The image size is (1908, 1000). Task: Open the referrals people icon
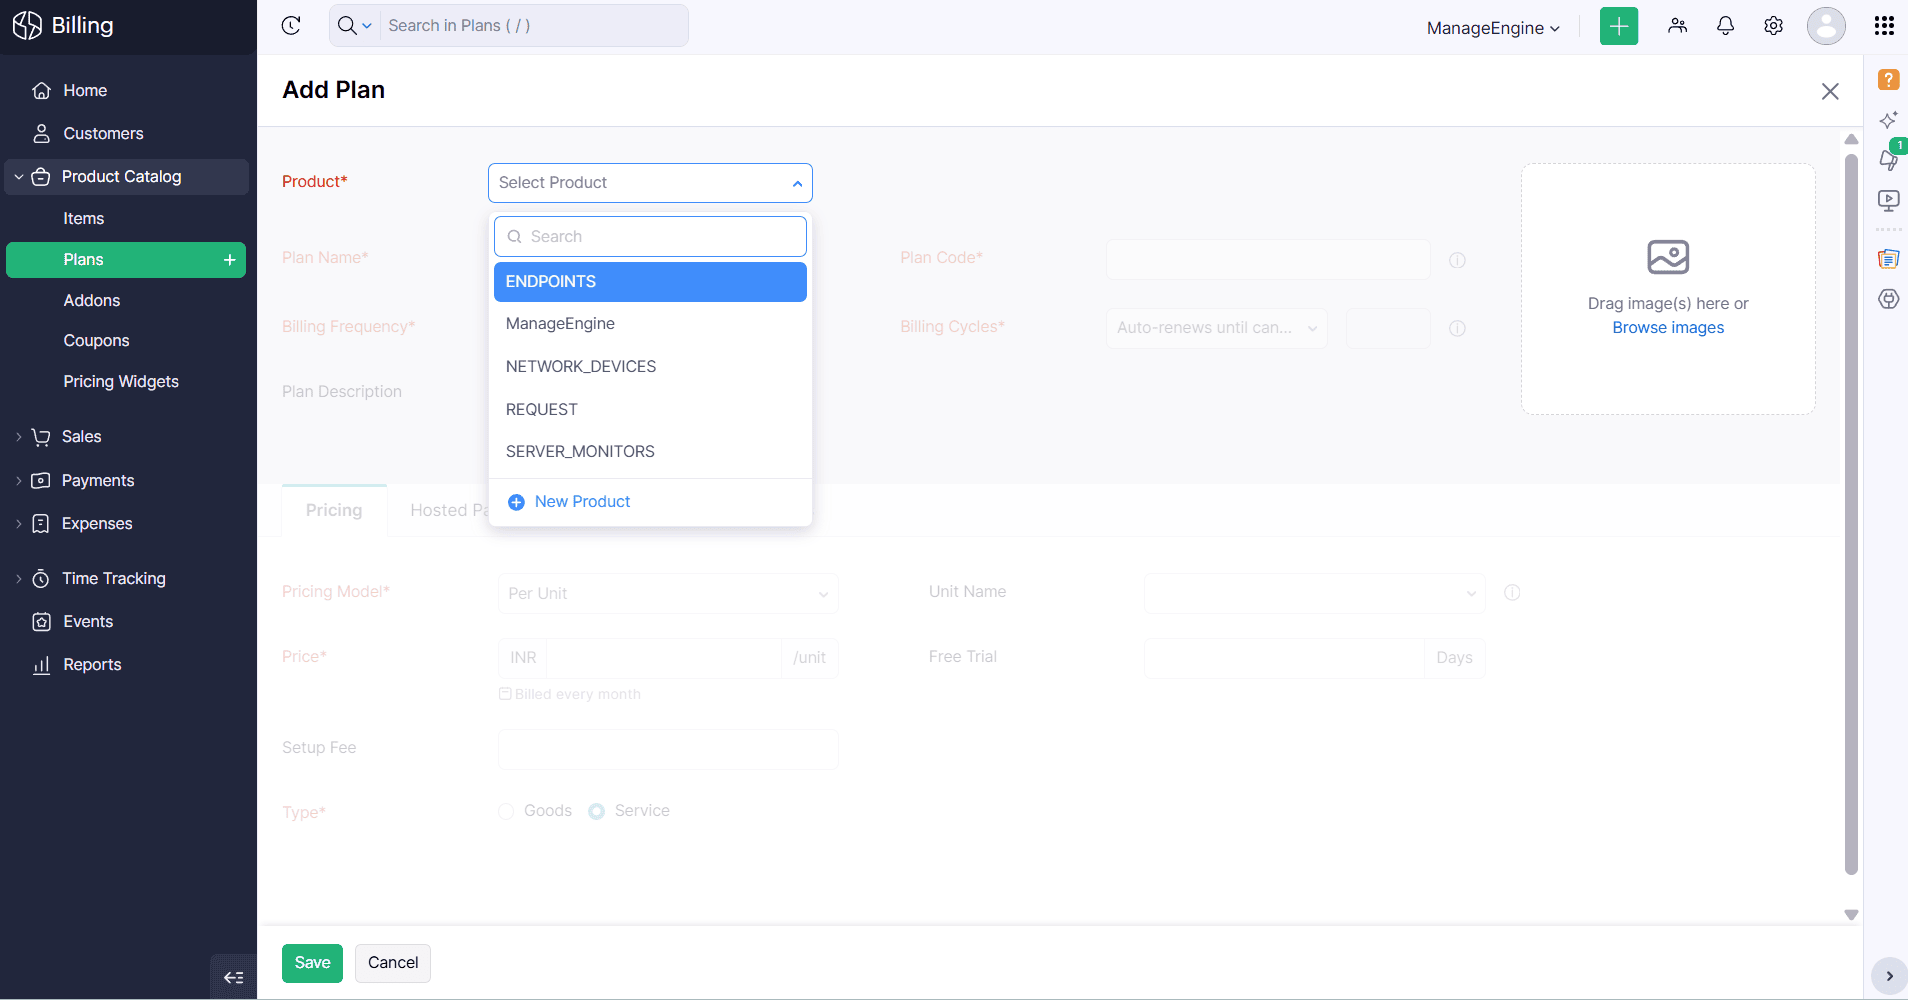(x=1678, y=26)
